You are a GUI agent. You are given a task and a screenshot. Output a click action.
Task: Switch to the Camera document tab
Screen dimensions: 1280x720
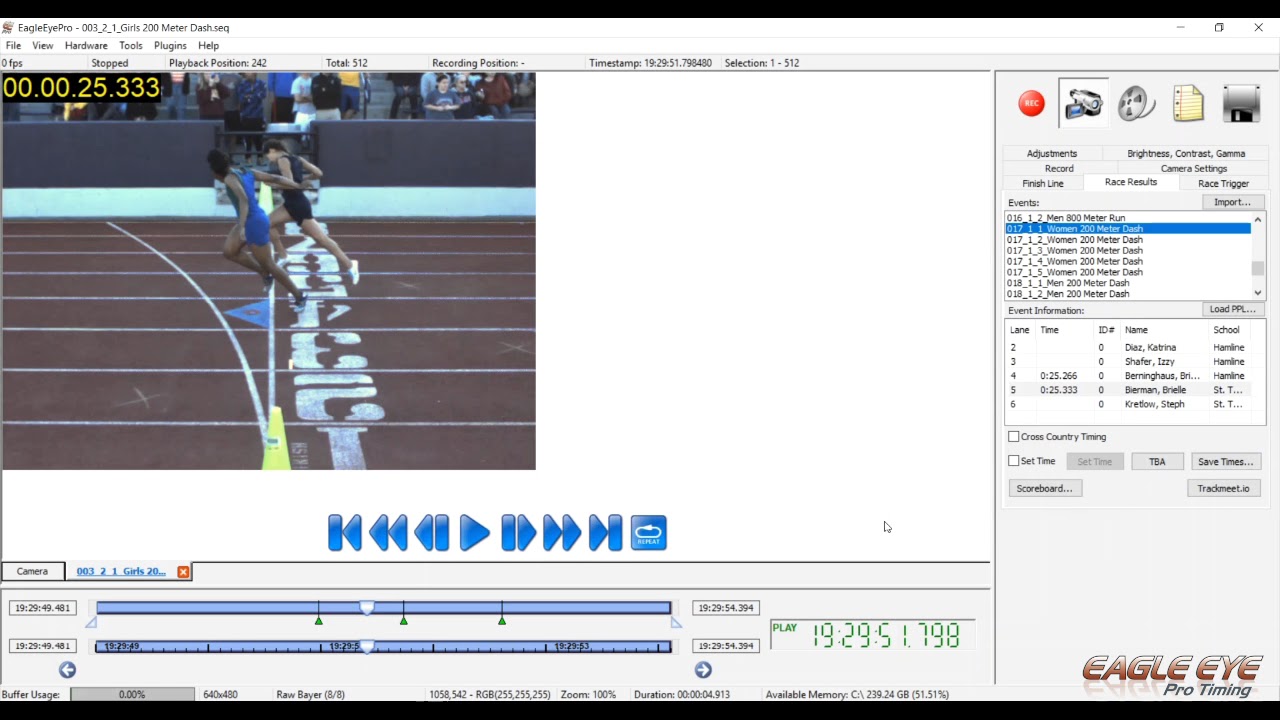(32, 572)
